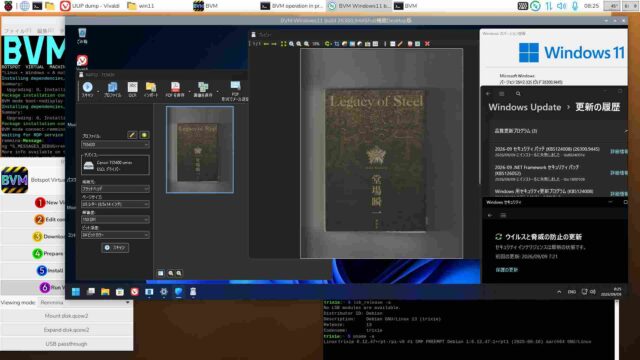Click Mount disk.qcow2 button

(x=67, y=316)
